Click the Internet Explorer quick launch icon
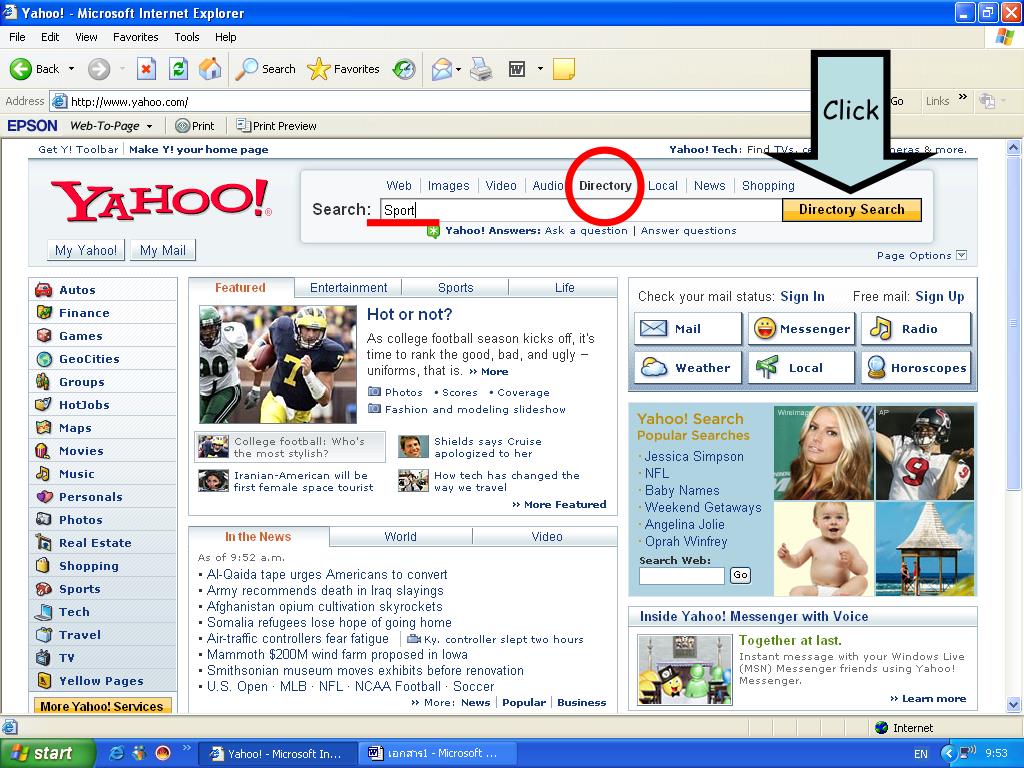 (116, 753)
